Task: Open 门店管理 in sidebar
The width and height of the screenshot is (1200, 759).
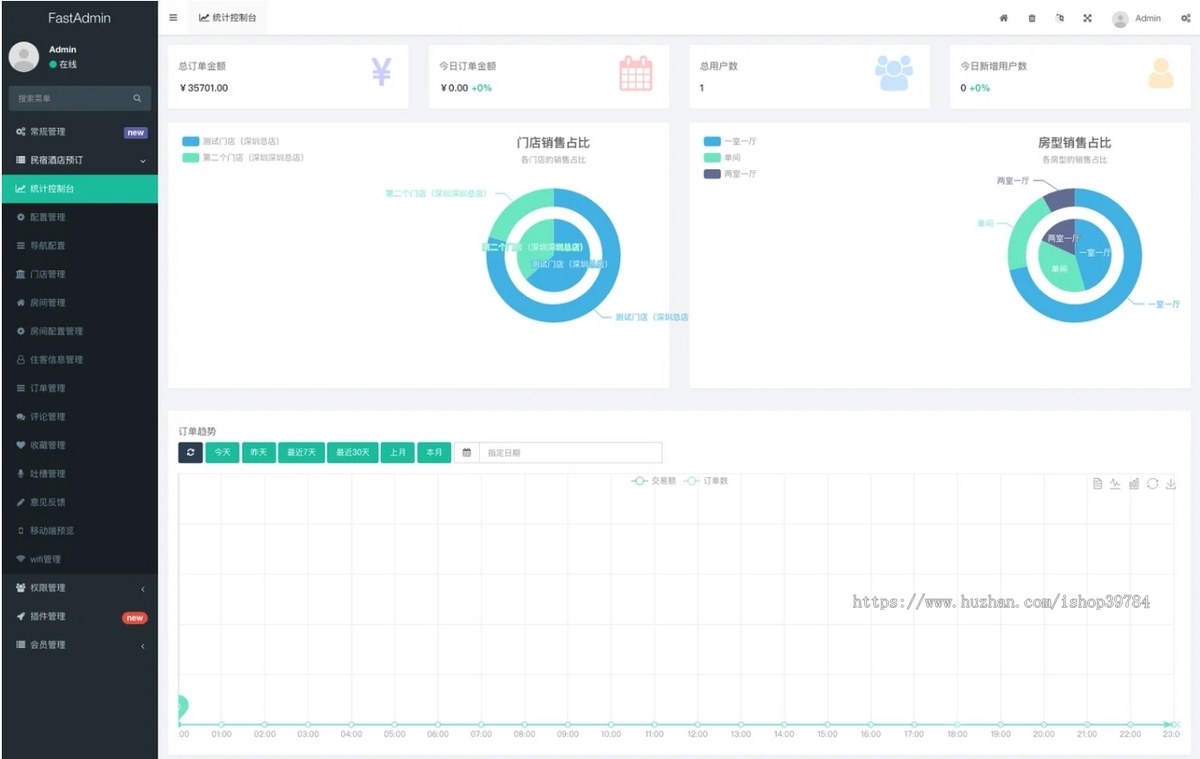Action: 79,274
